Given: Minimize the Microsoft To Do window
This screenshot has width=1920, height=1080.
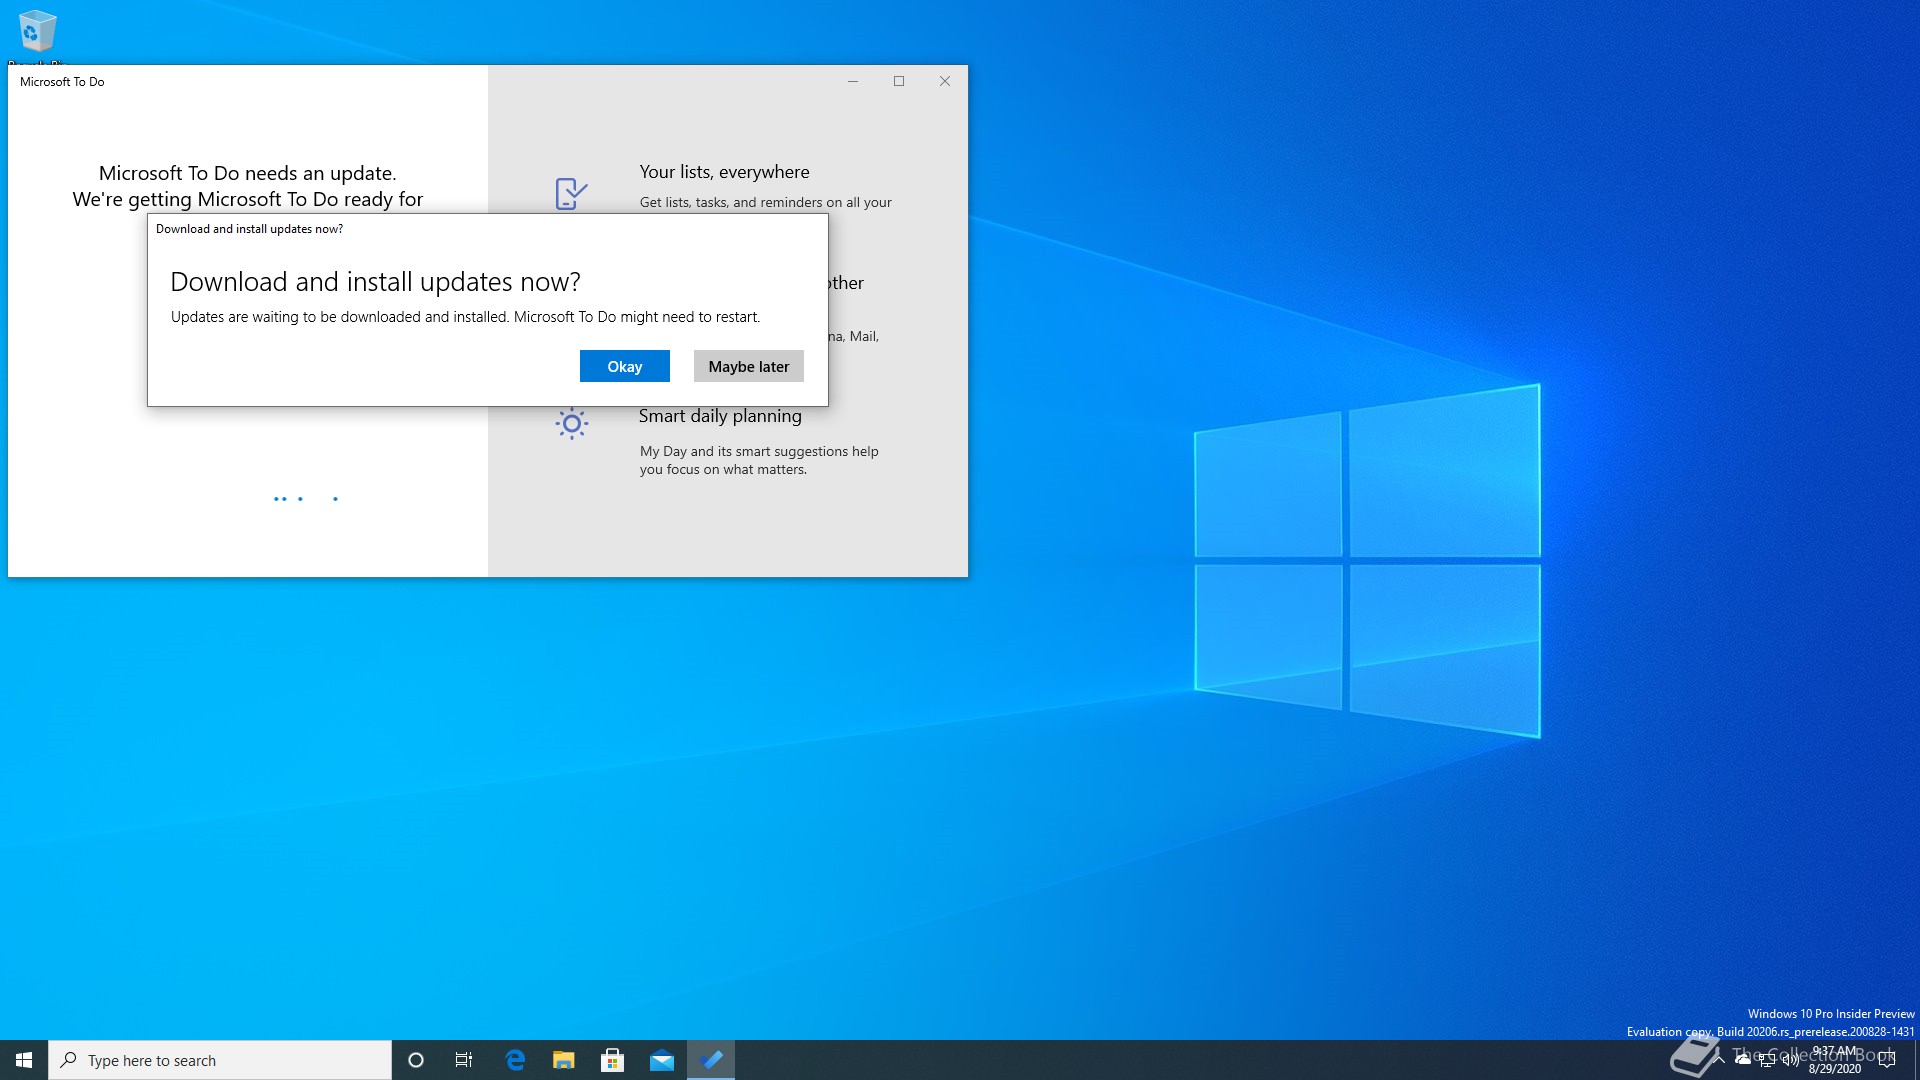Looking at the screenshot, I should point(853,81).
